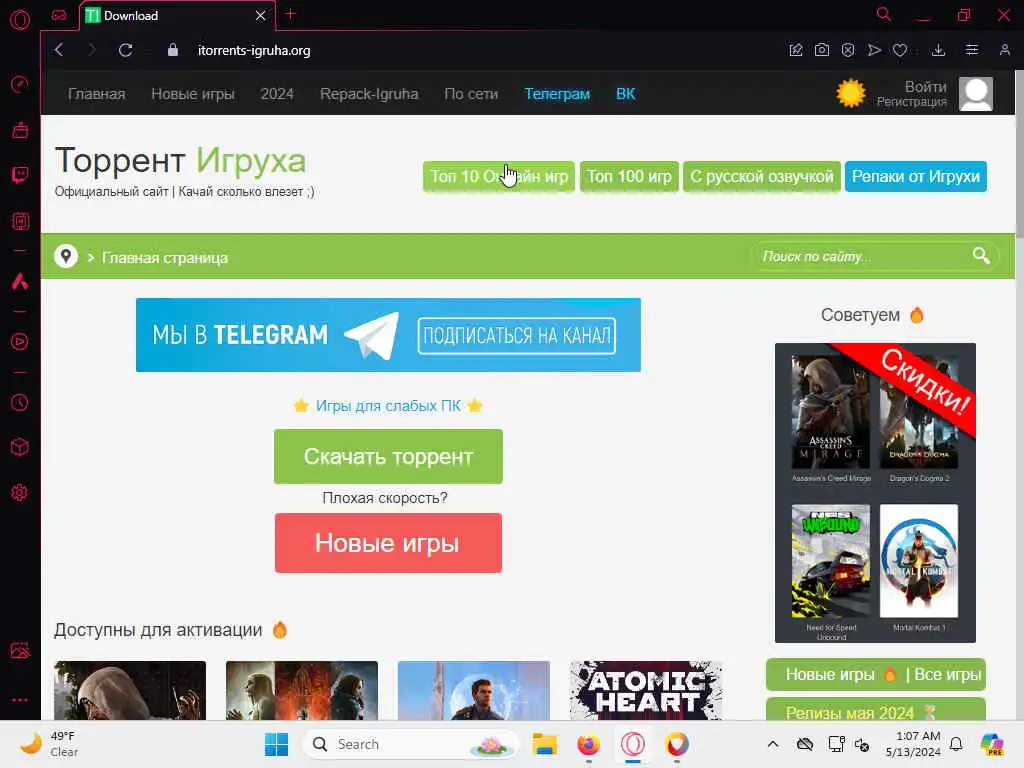Image resolution: width=1024 pixels, height=768 pixels.
Task: Open Новые игры in the navigation bar
Action: click(x=193, y=94)
